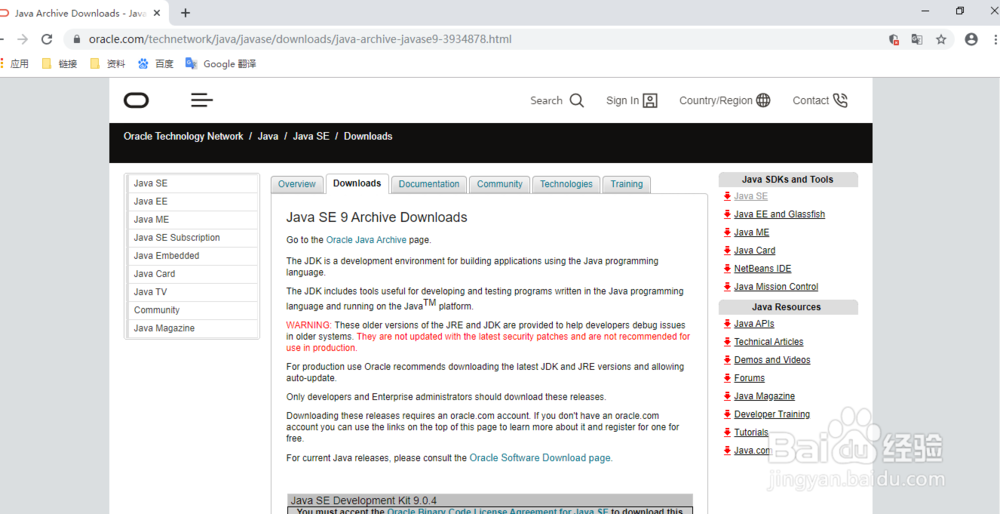This screenshot has height=514, width=1000.
Task: Open Java SE Subscription sidebar item
Action: coord(193,237)
